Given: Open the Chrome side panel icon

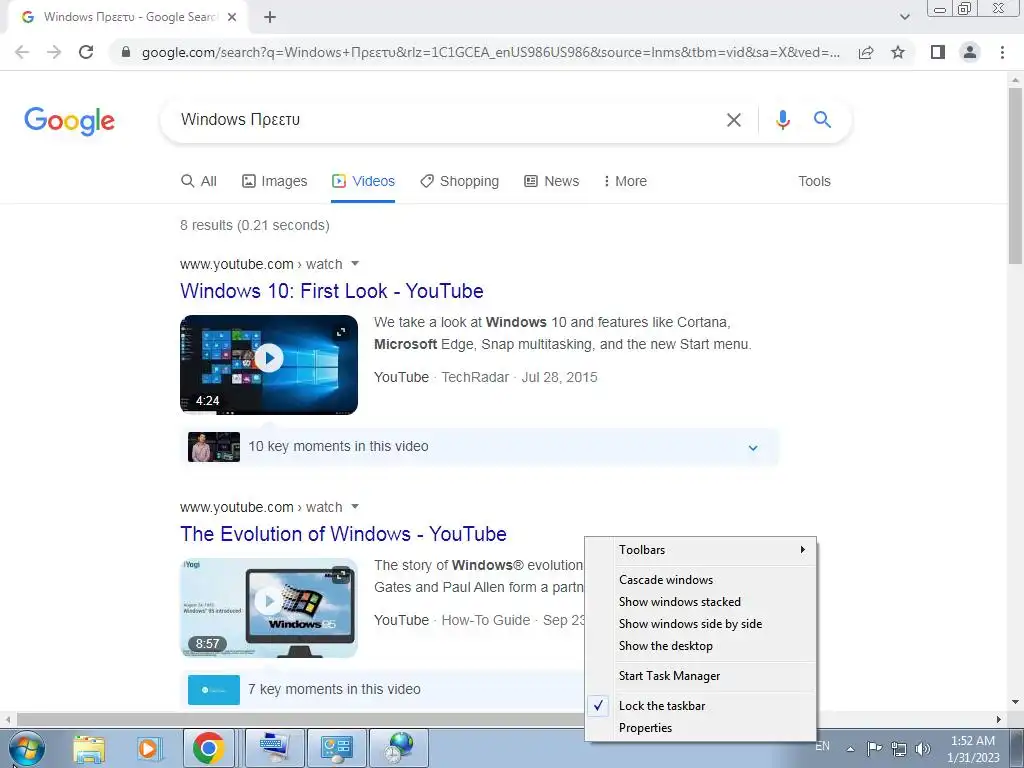Looking at the screenshot, I should point(938,52).
